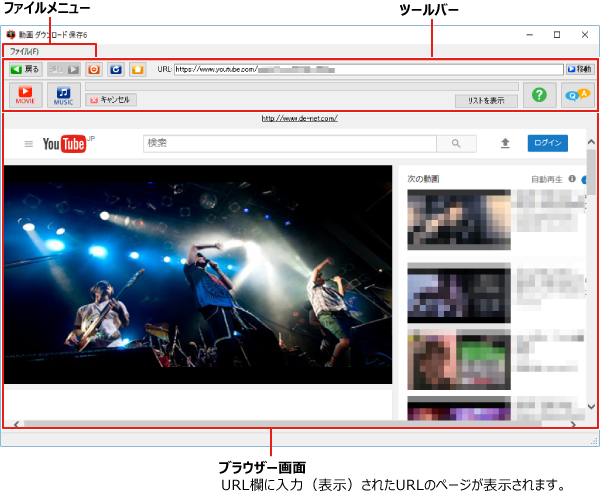Toggle the YouTube autoplay (自動再生) switch
The image size is (600, 497).
584,179
